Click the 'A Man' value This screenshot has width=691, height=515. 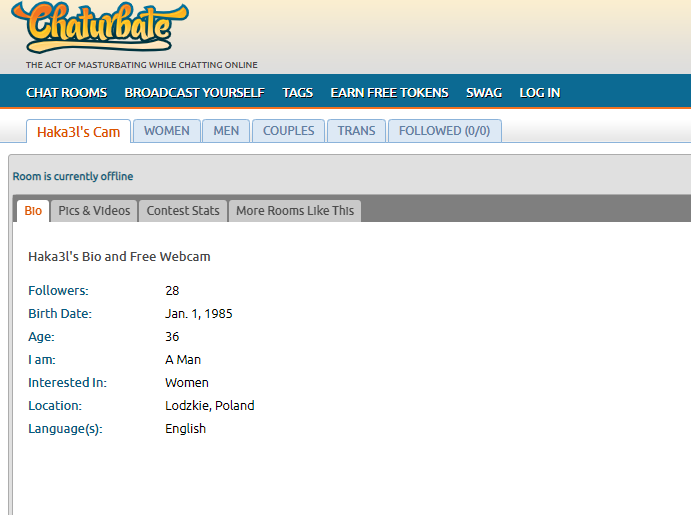pos(183,359)
